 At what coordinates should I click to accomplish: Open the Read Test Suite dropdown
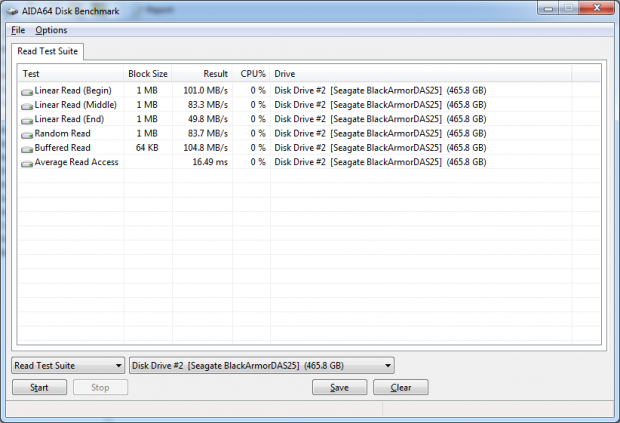(x=67, y=366)
